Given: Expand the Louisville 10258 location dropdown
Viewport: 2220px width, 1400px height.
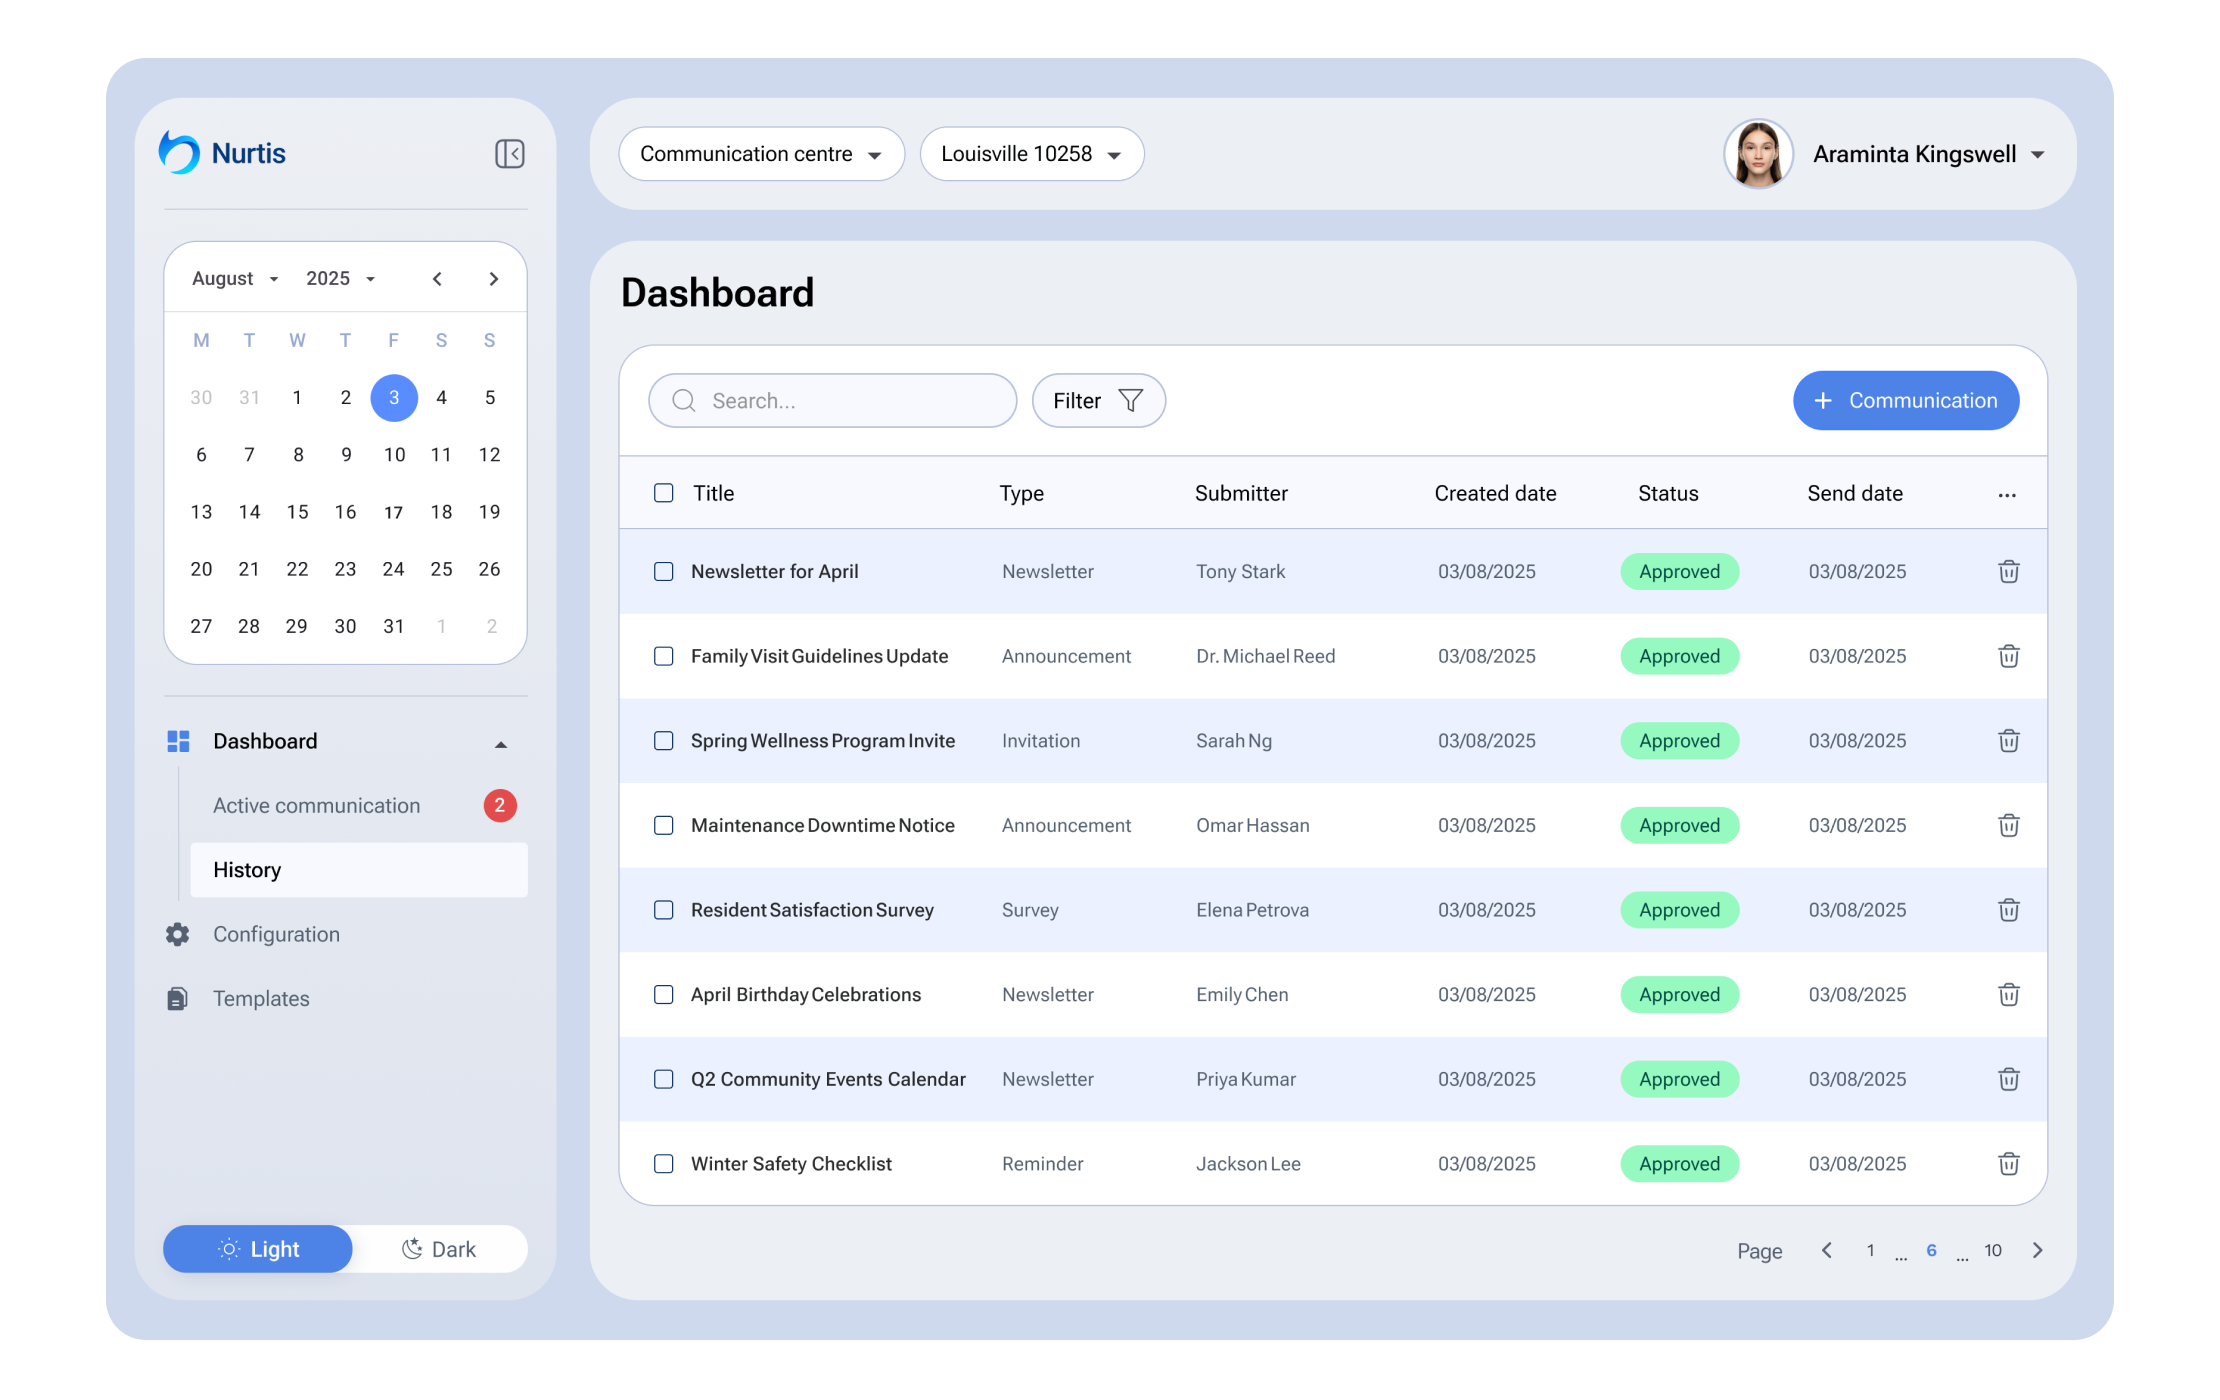Looking at the screenshot, I should 1031,154.
